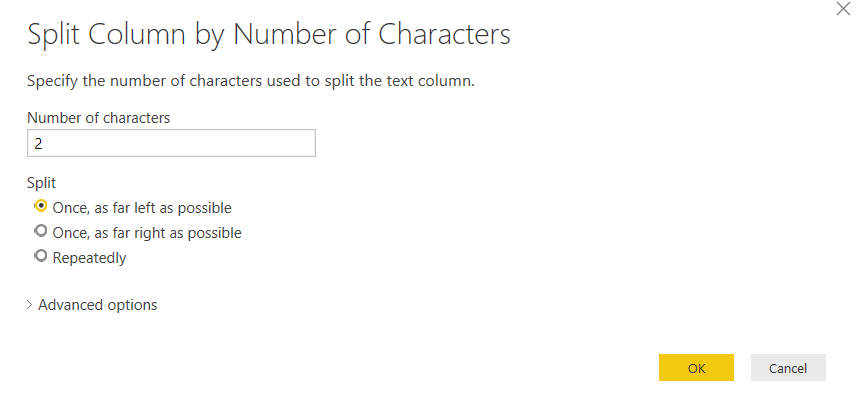Click the 'Specify the number of characters' description text
Image resolution: width=856 pixels, height=404 pixels.
pos(250,80)
